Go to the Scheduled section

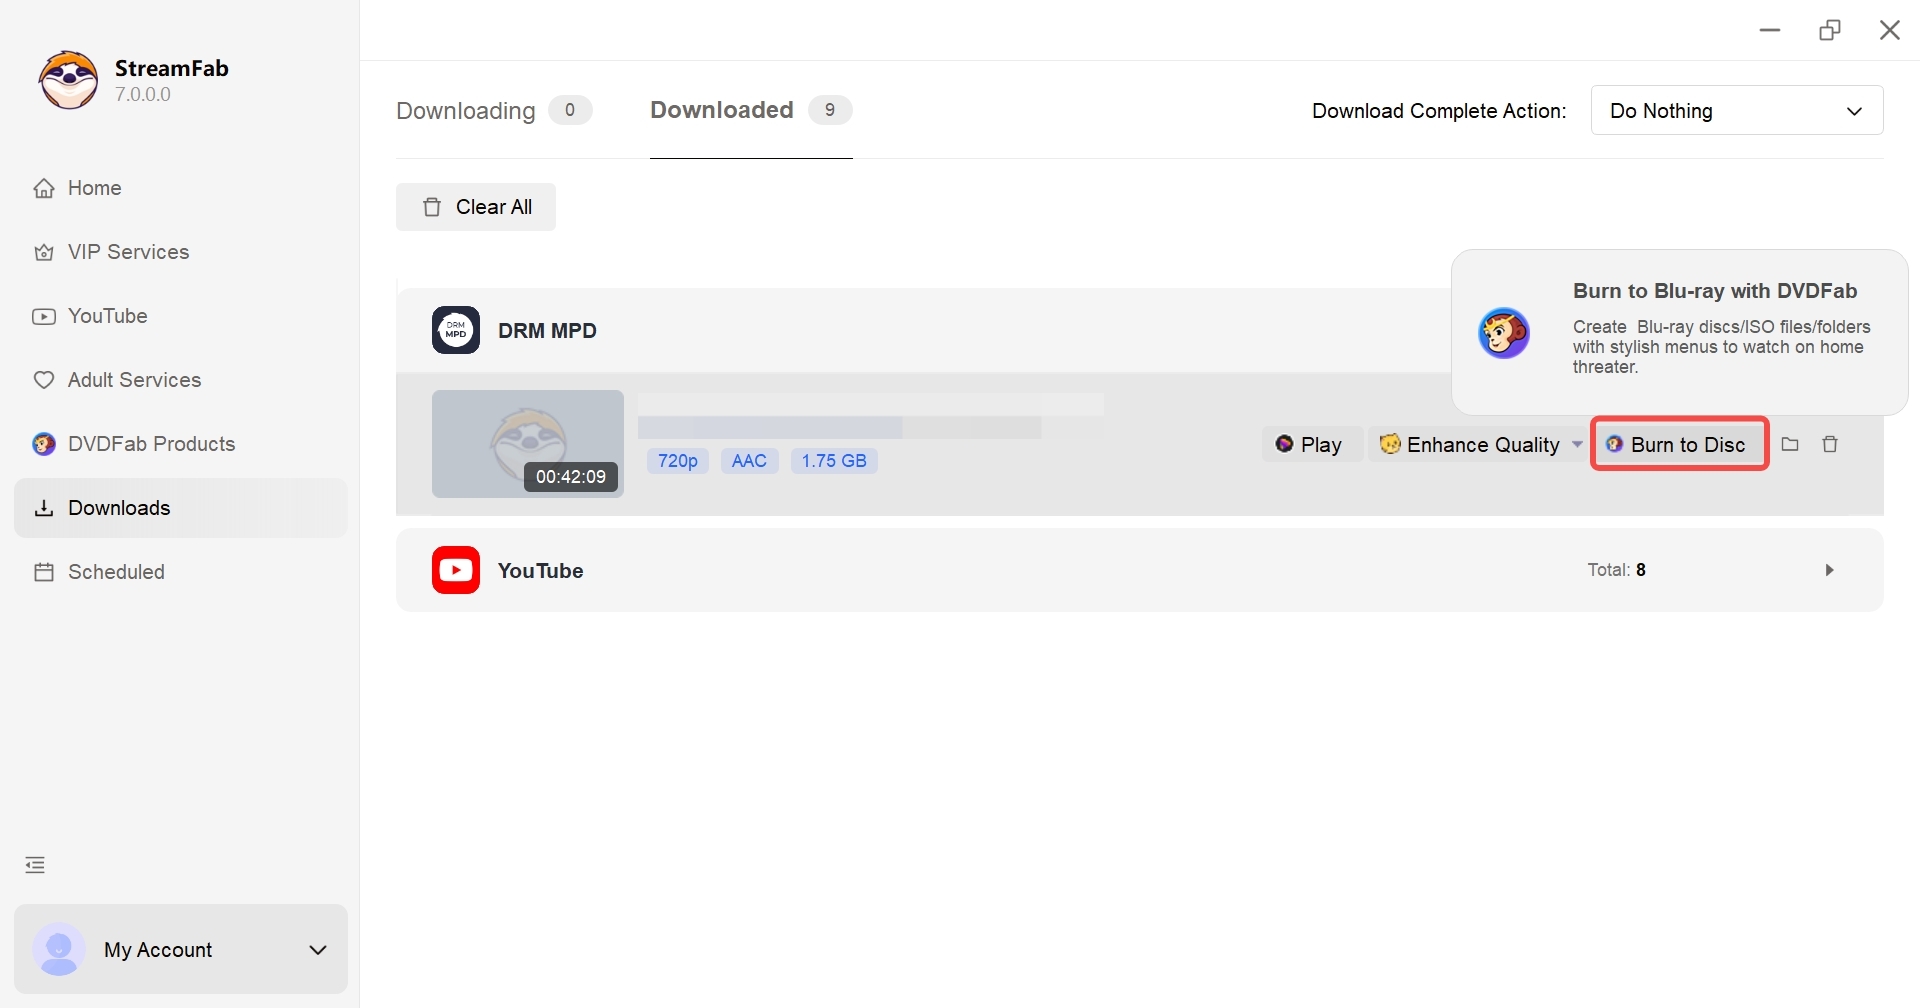click(x=116, y=571)
